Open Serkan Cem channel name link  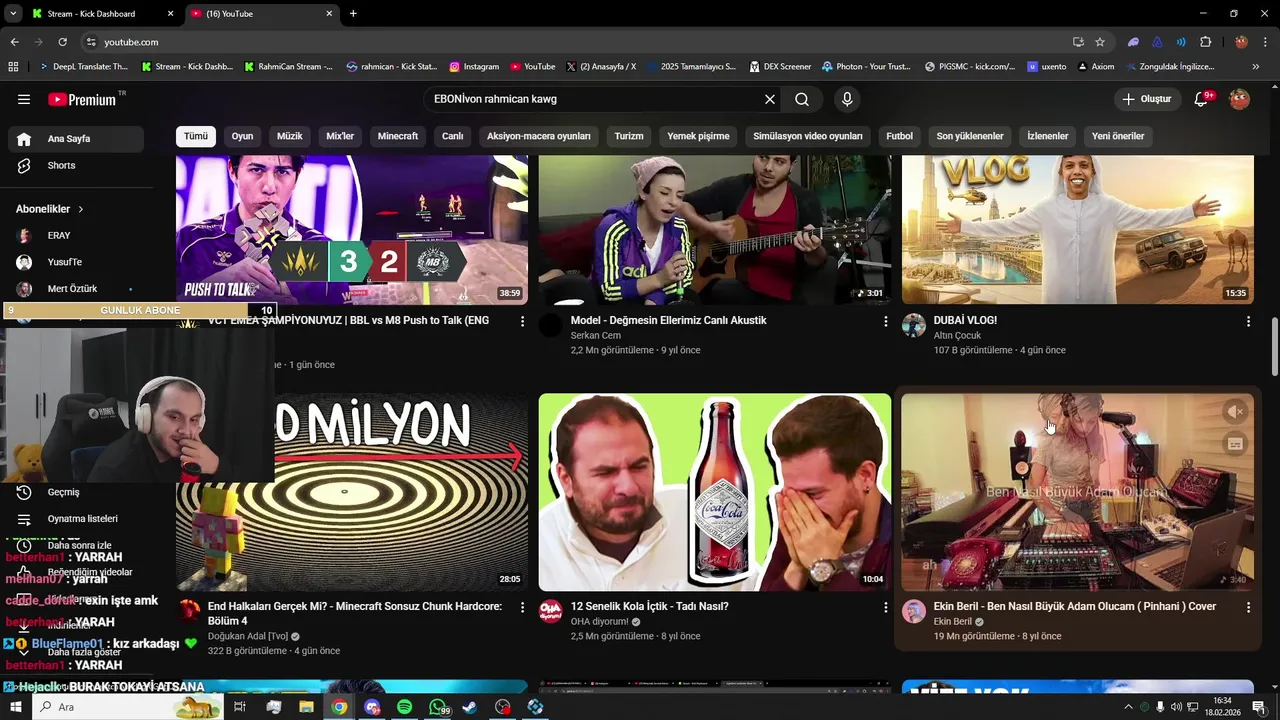coord(596,336)
